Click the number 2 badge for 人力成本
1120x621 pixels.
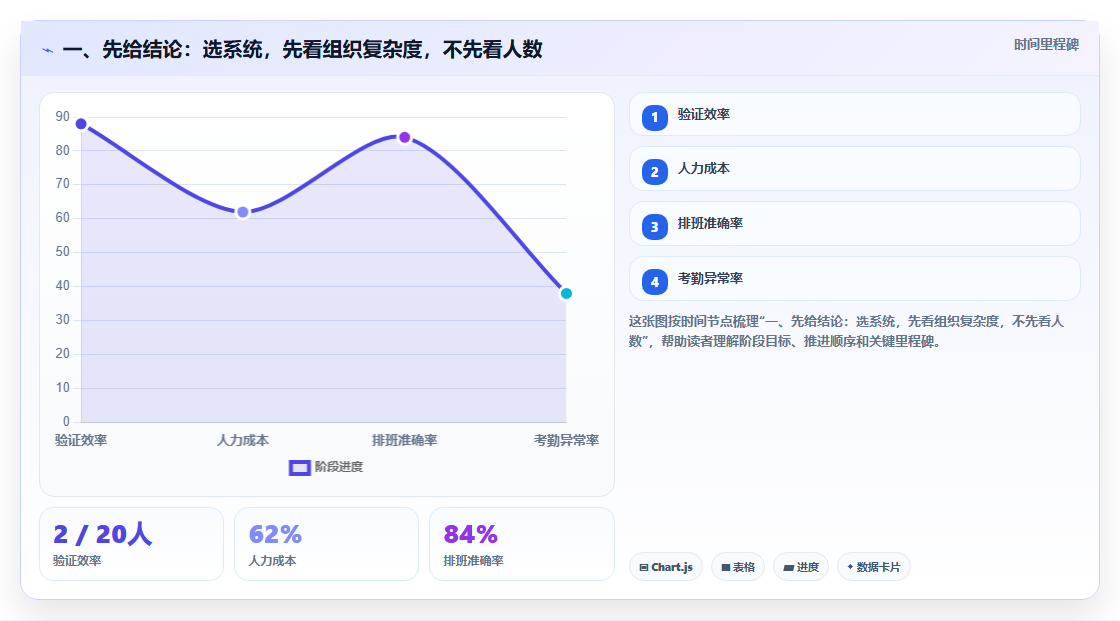click(654, 172)
